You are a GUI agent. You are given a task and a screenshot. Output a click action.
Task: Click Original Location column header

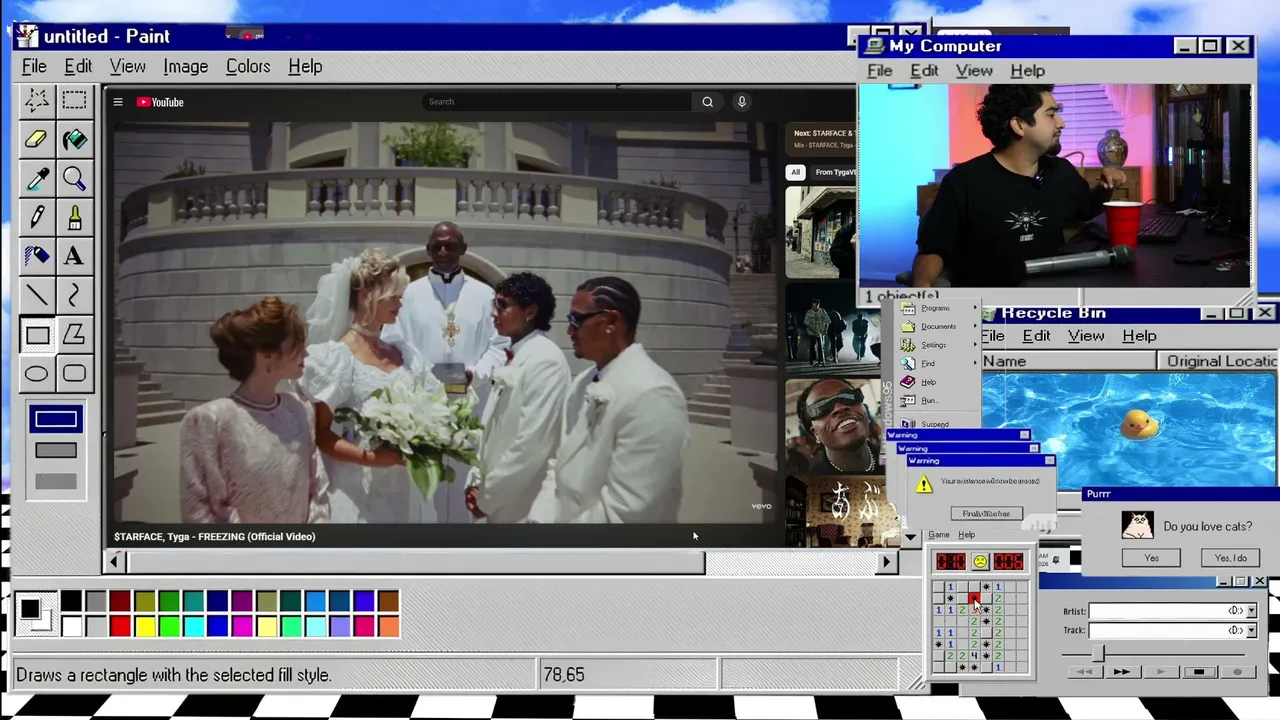click(x=1217, y=361)
